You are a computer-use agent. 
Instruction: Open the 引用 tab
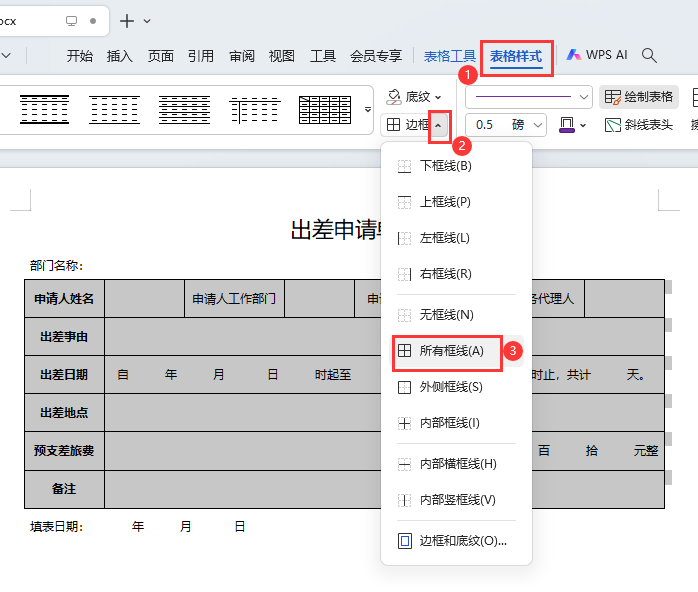click(201, 56)
